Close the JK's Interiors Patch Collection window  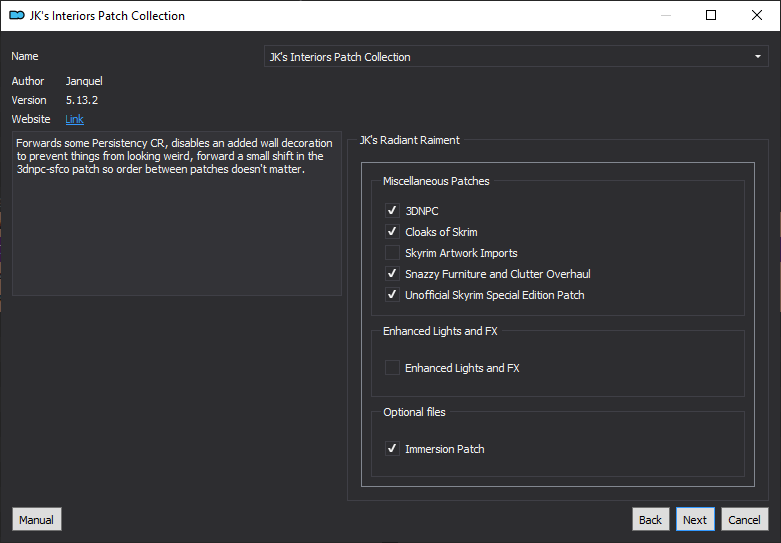(757, 15)
